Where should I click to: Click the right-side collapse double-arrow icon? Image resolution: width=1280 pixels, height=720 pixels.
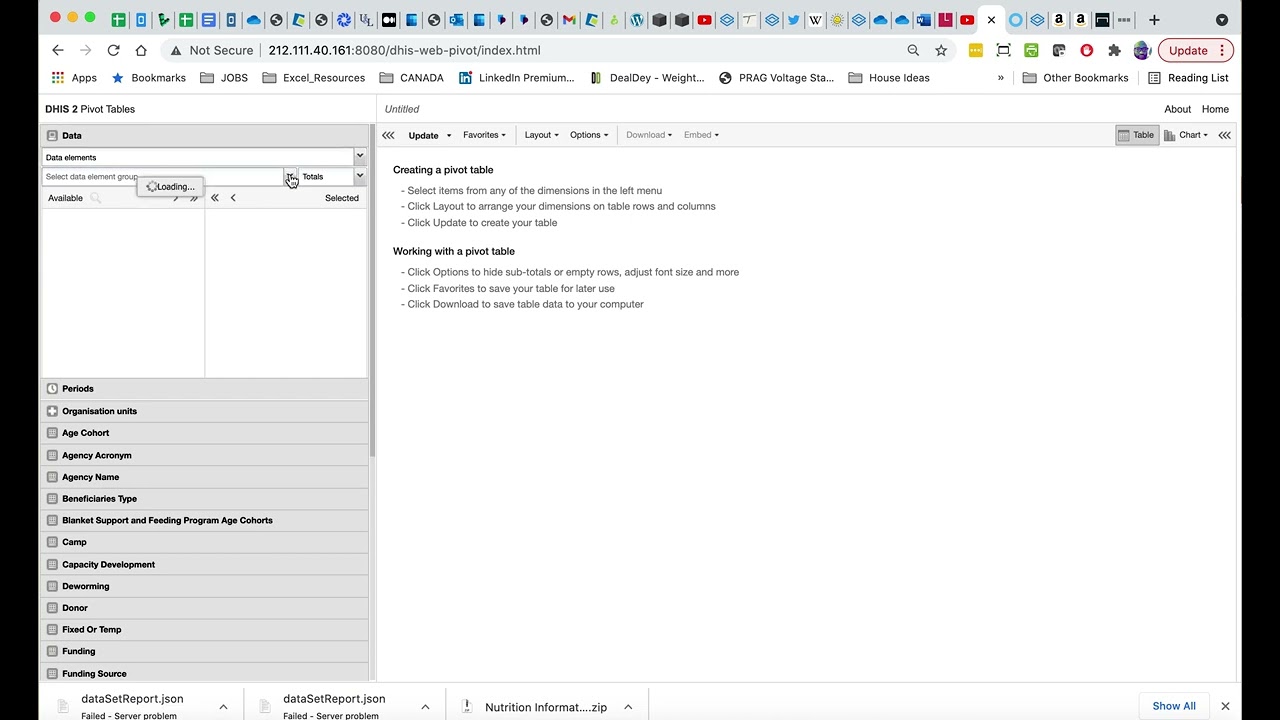coord(1224,135)
